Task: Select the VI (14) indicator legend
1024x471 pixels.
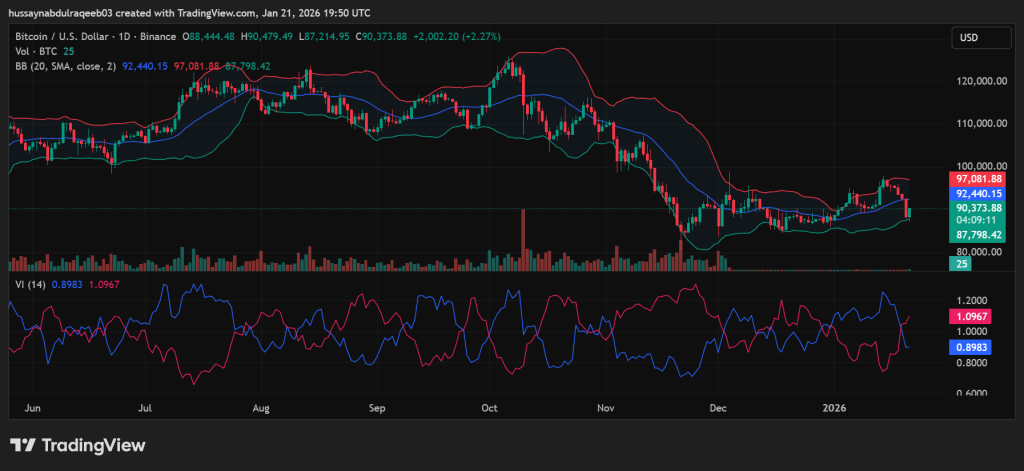Action: click(x=26, y=285)
